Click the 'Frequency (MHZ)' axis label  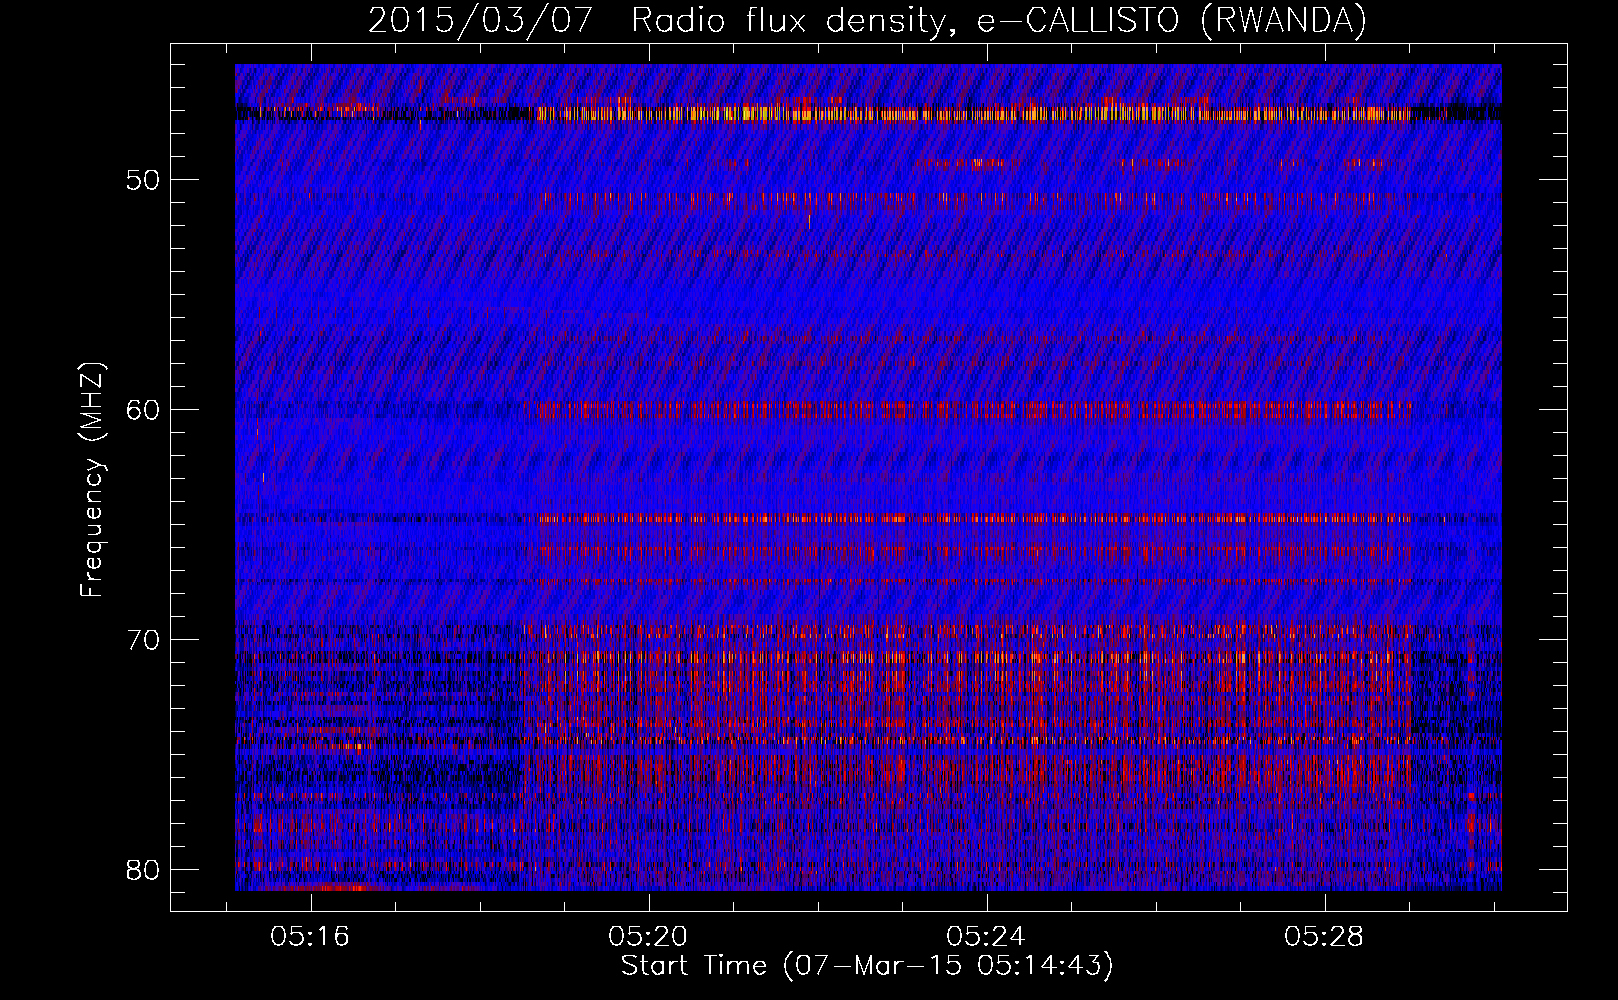click(x=92, y=480)
